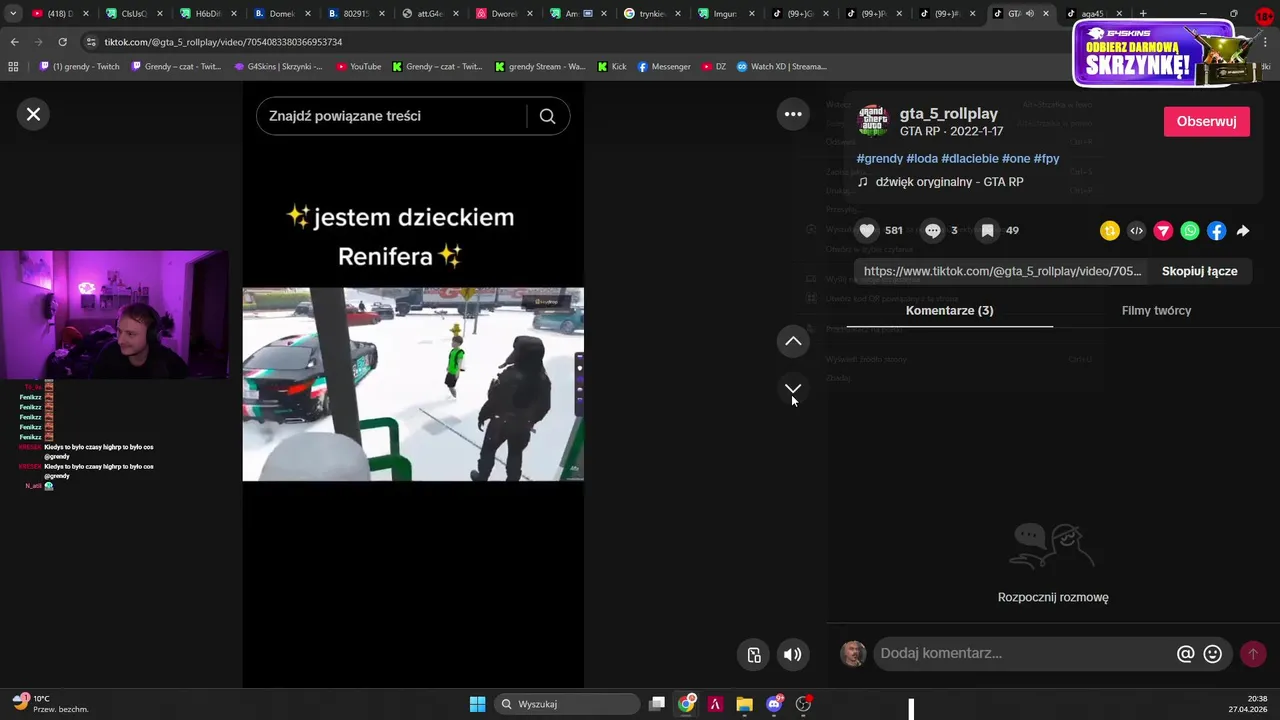
Task: Go to previous video with up chevron
Action: point(793,342)
